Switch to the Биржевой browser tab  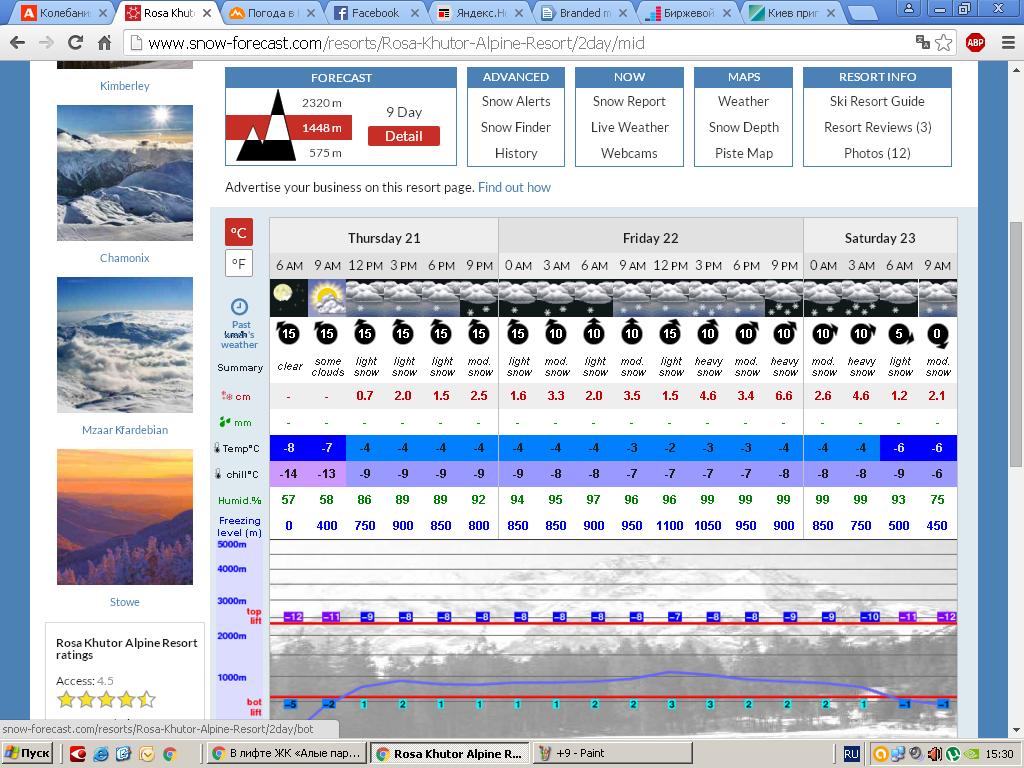coord(688,12)
